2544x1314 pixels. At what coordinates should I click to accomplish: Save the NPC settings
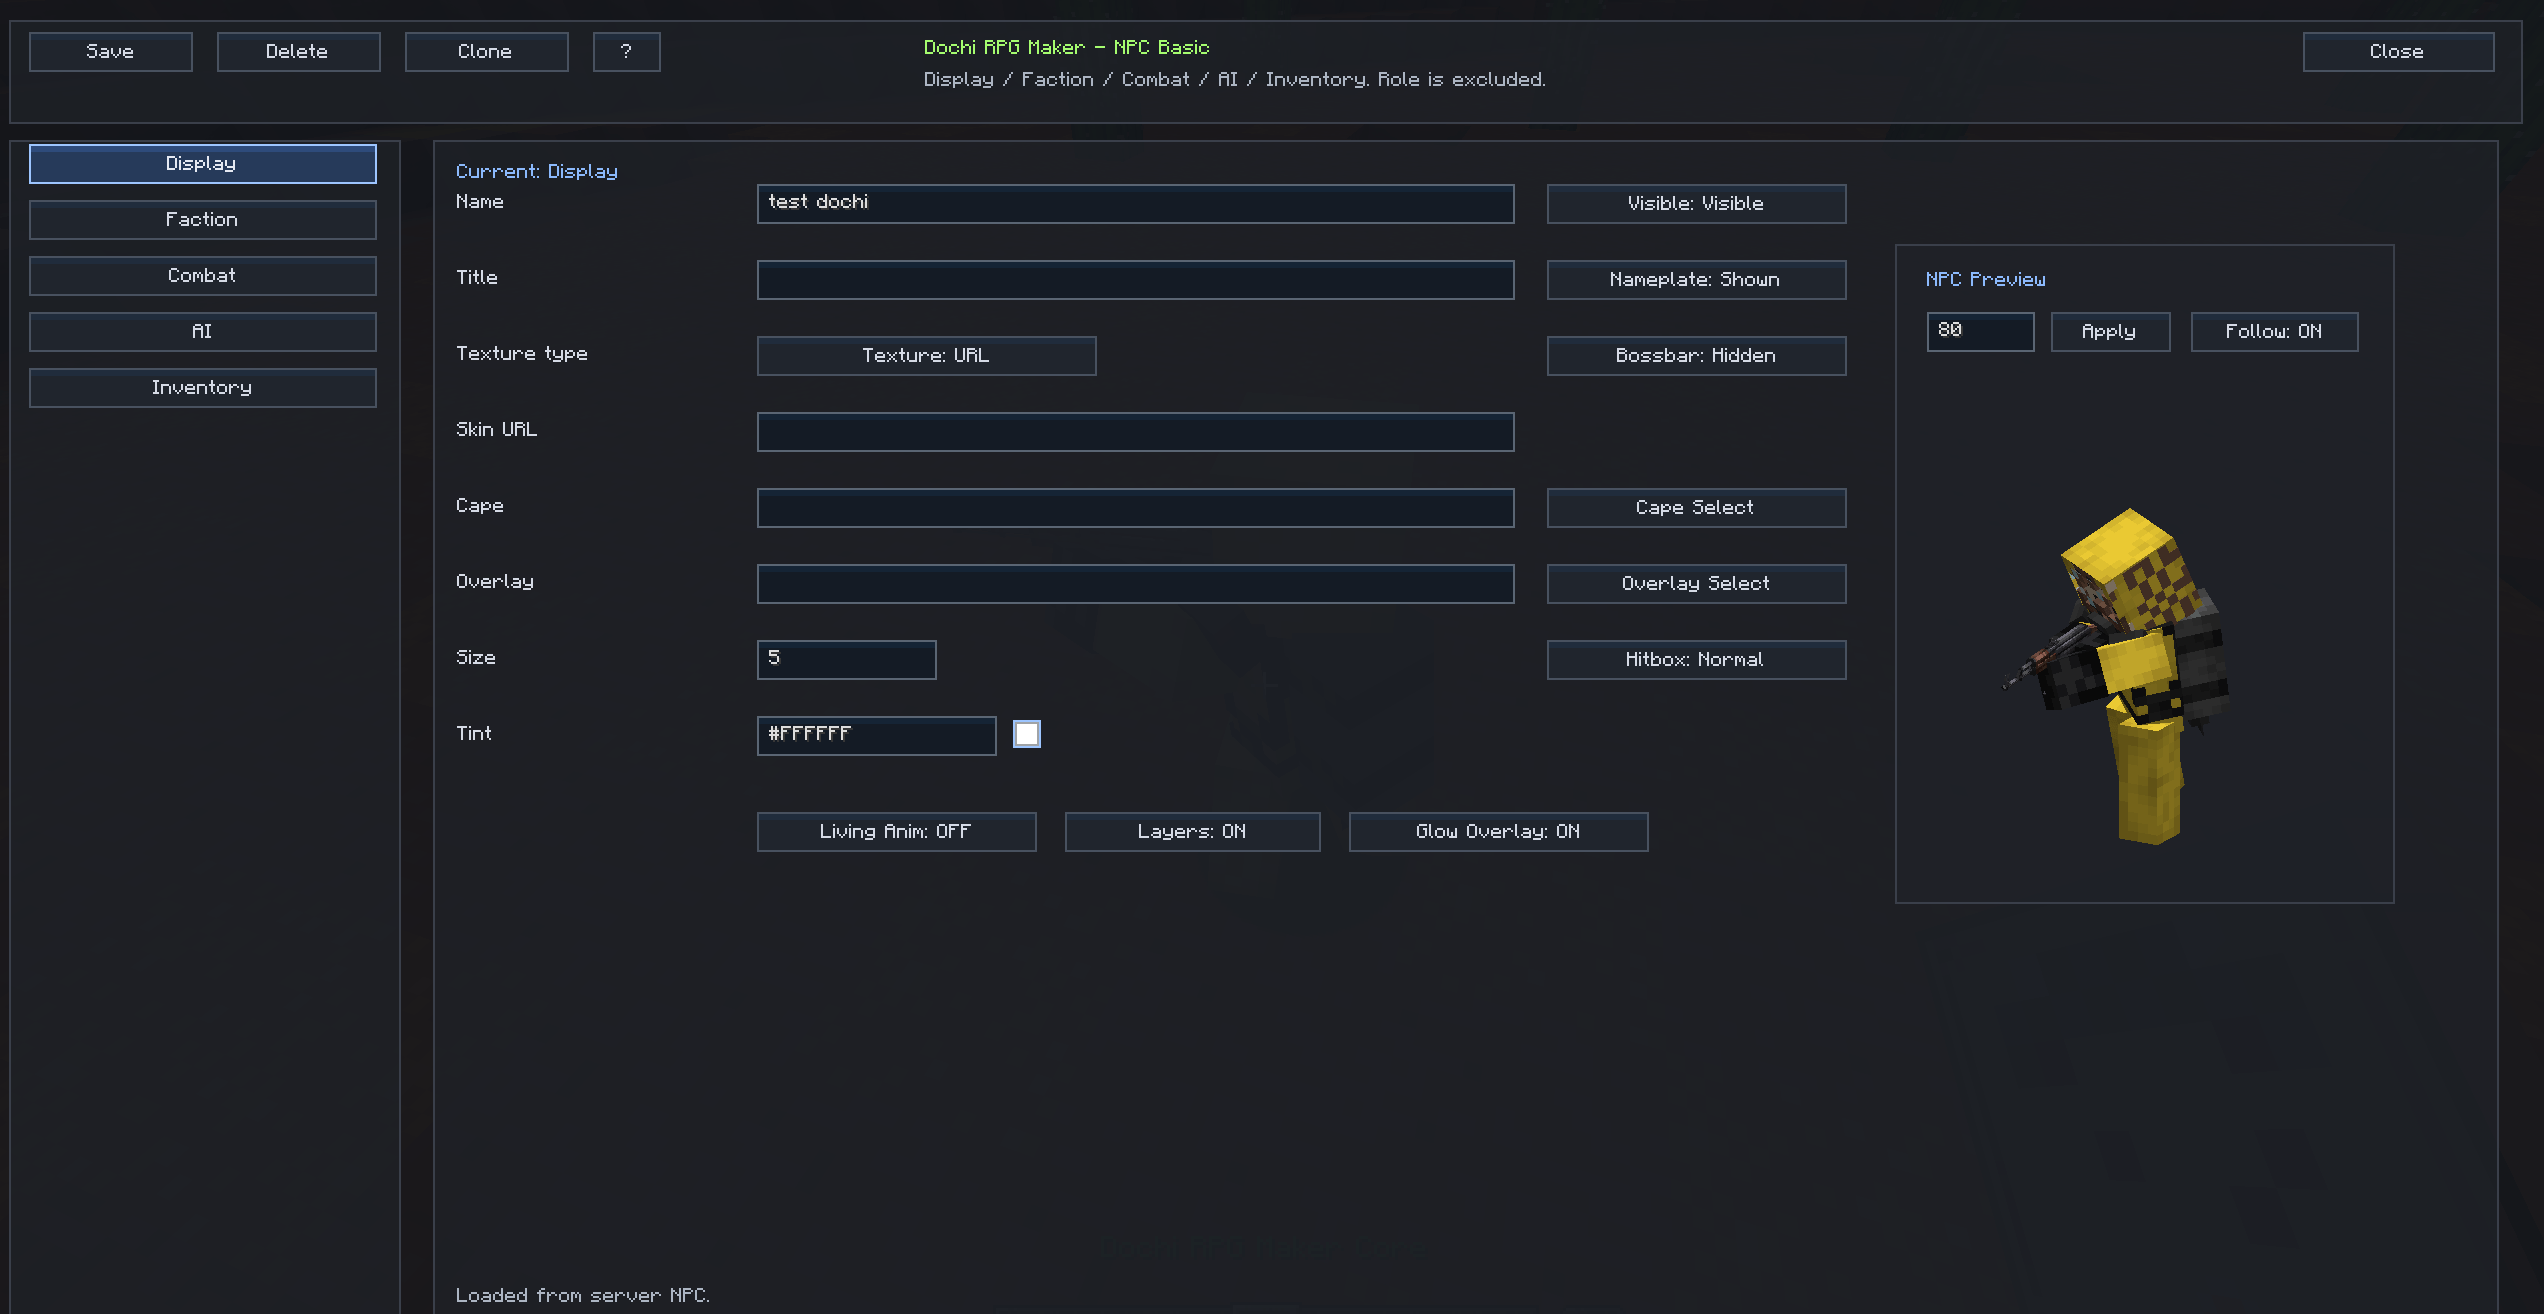111,52
